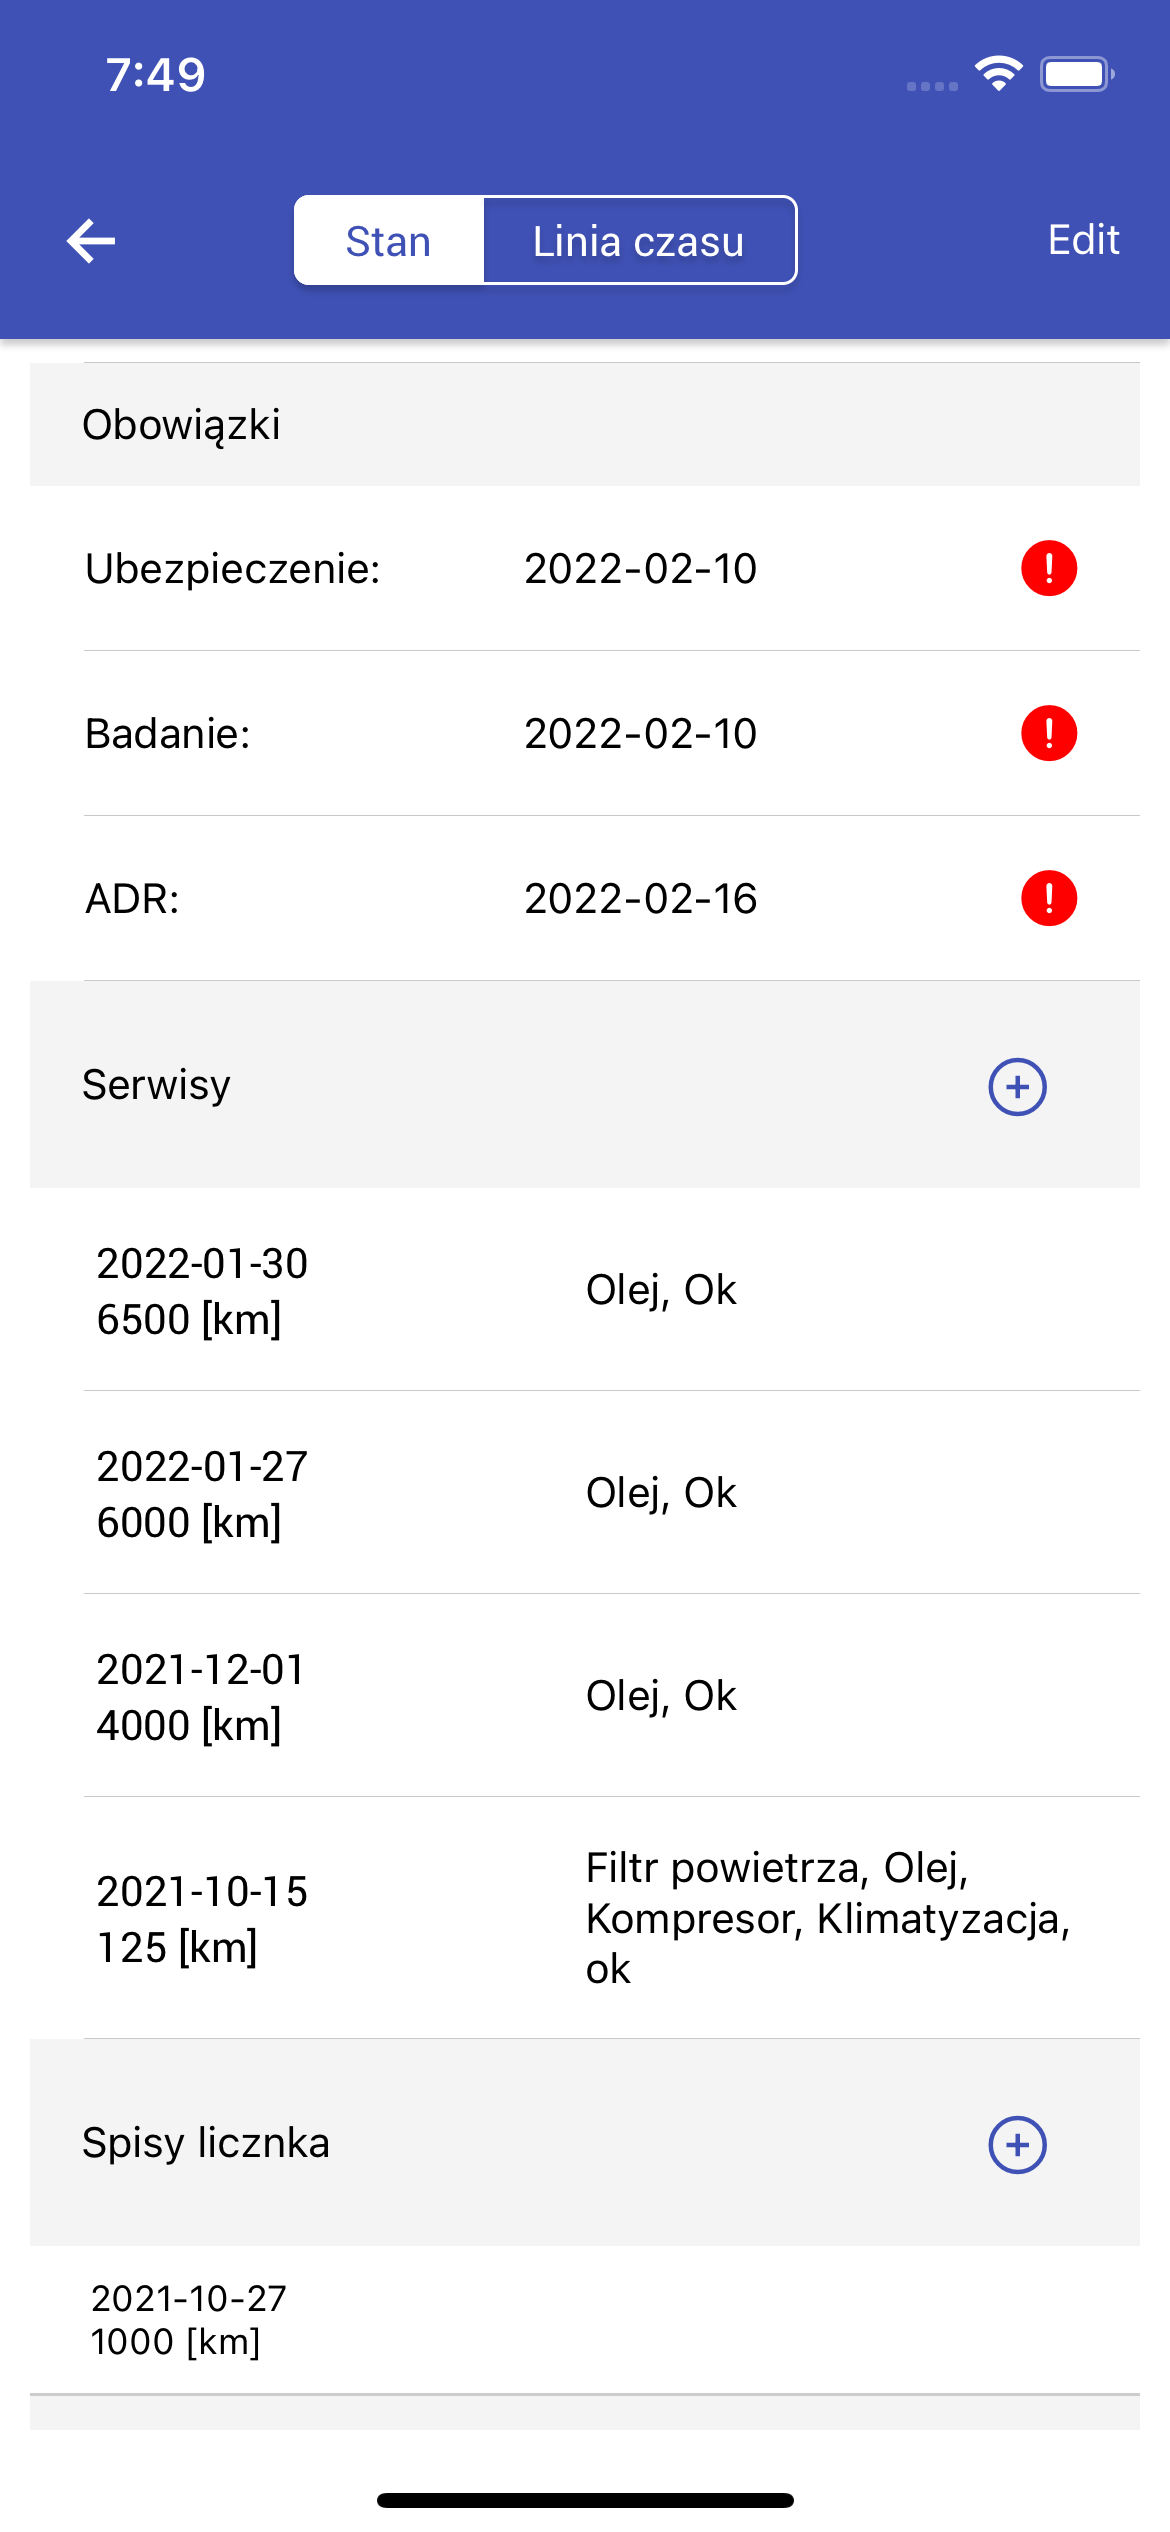Add a new Serwisy entry
This screenshot has width=1170, height=2532.
(1017, 1087)
